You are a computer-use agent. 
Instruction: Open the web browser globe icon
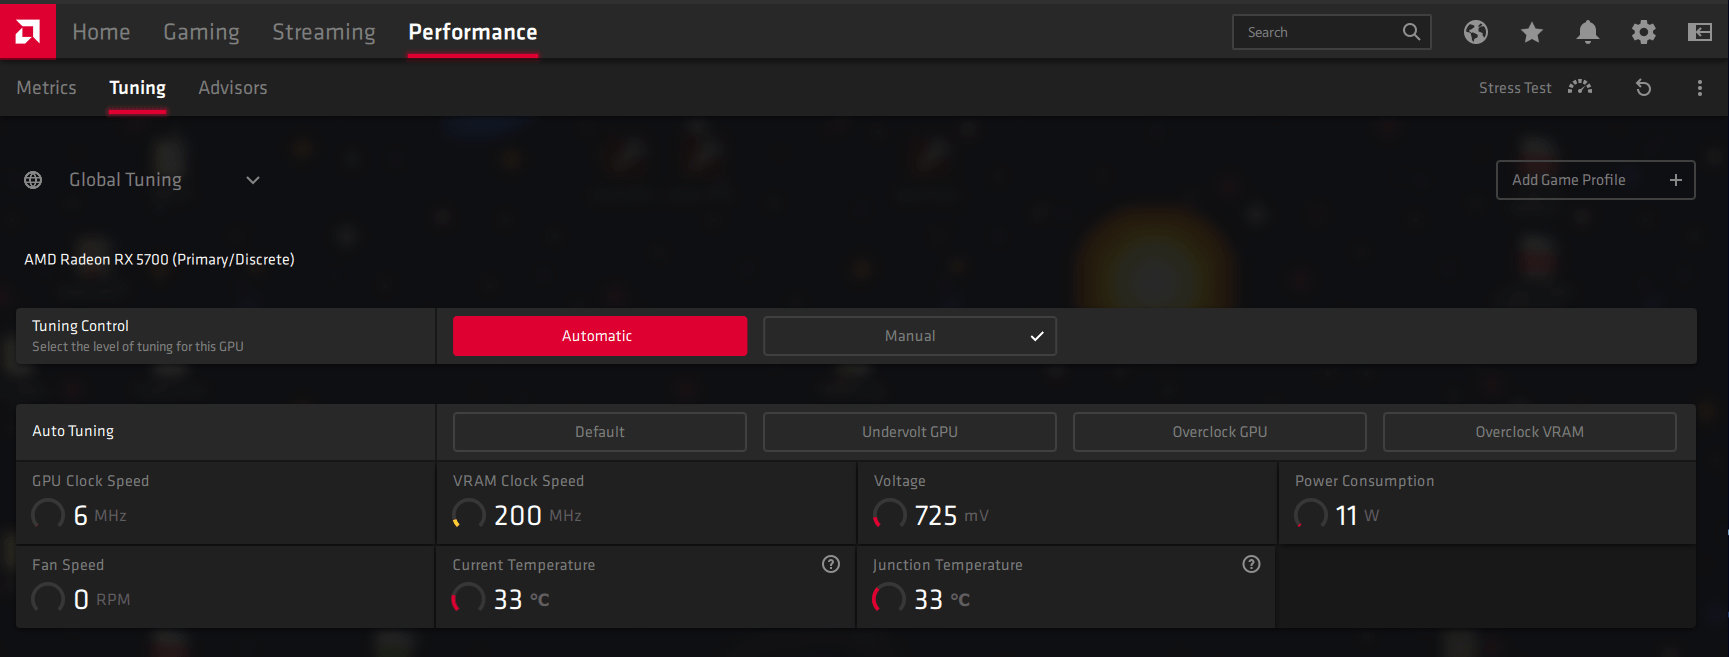1476,32
